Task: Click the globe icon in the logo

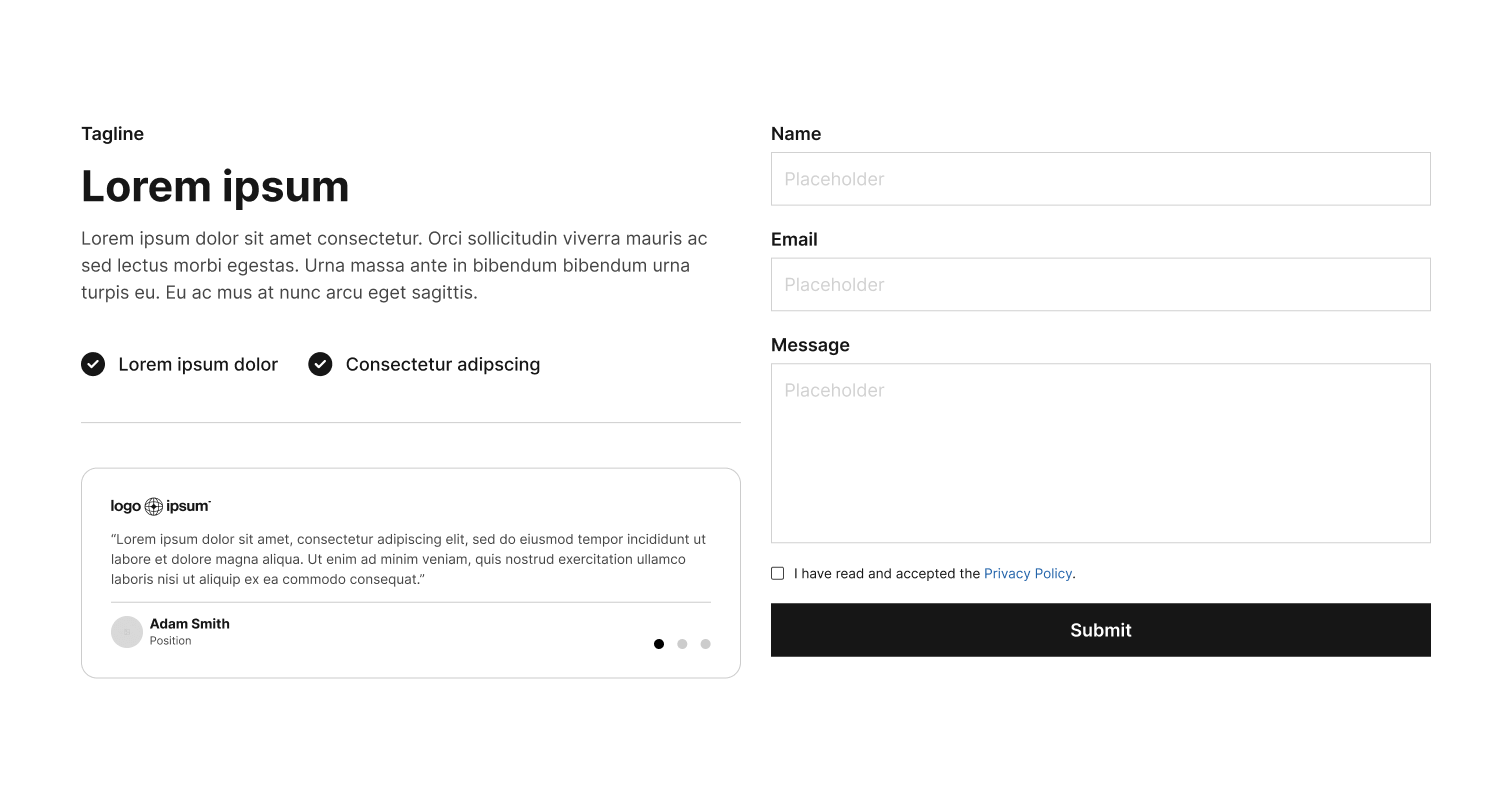Action: click(154, 507)
